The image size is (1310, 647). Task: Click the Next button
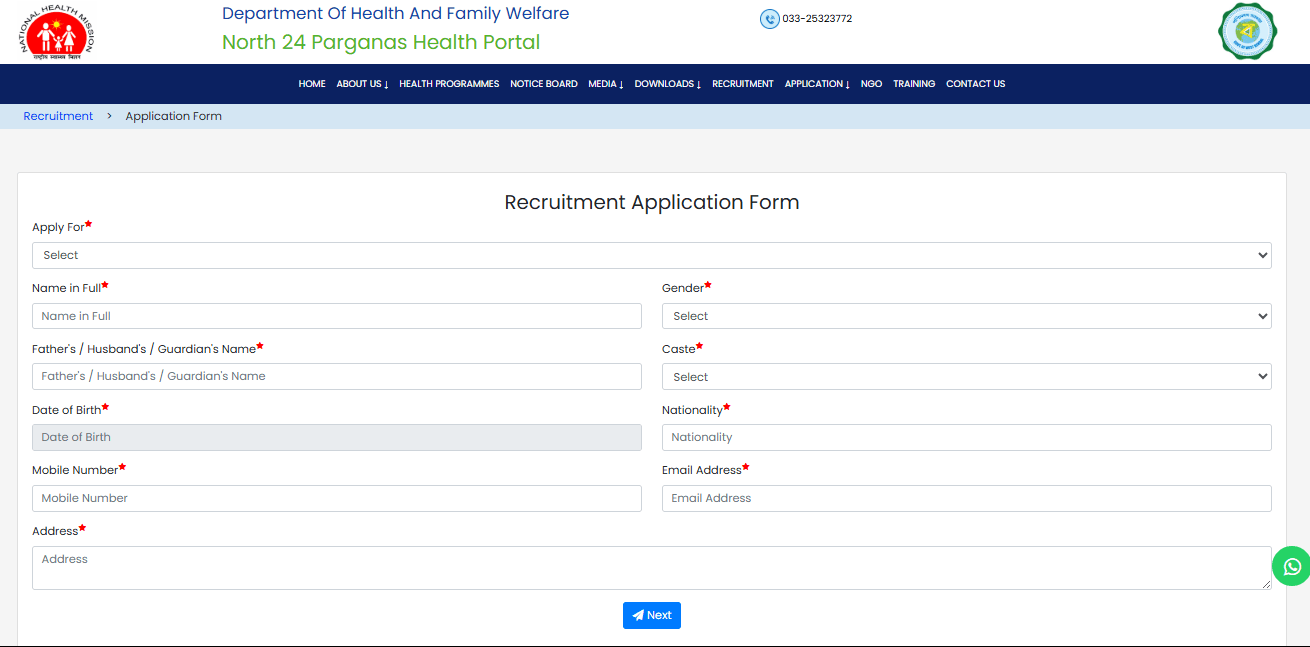pos(652,615)
